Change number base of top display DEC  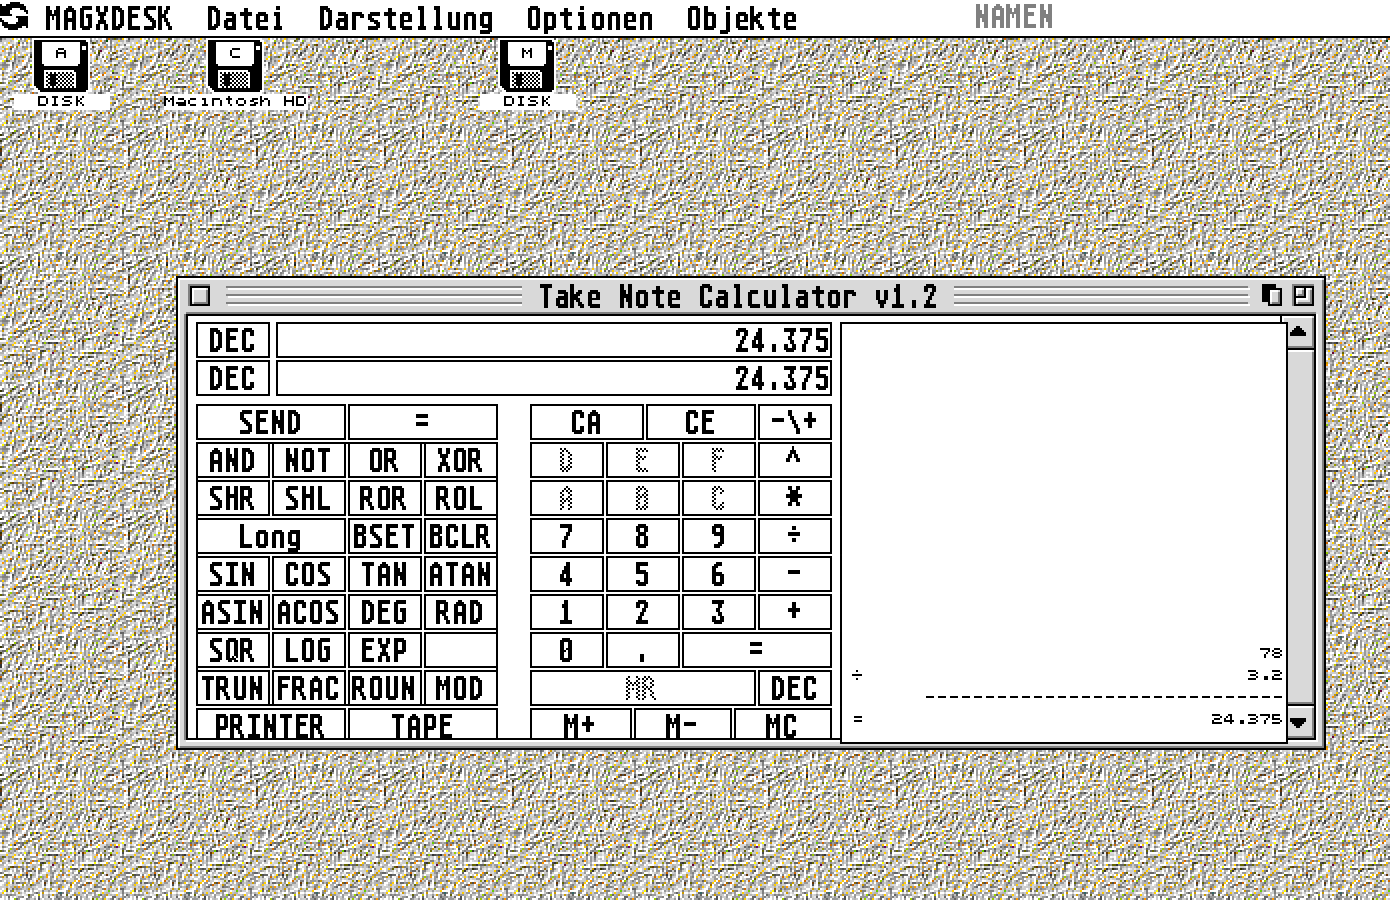[232, 341]
